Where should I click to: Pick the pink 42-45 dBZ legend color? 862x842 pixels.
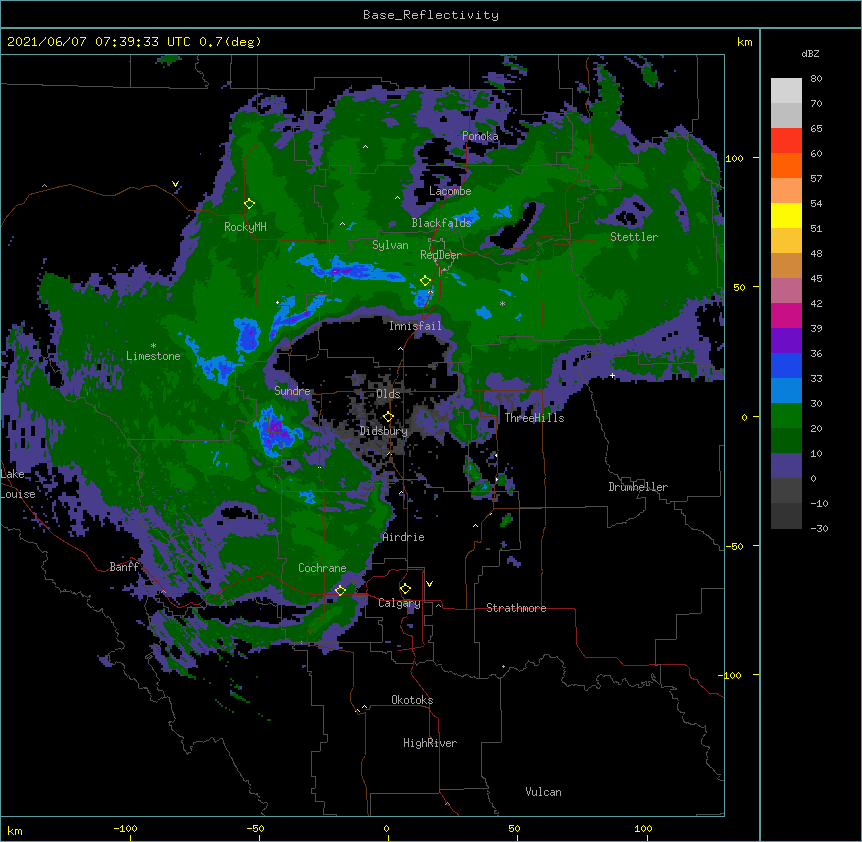tap(786, 290)
